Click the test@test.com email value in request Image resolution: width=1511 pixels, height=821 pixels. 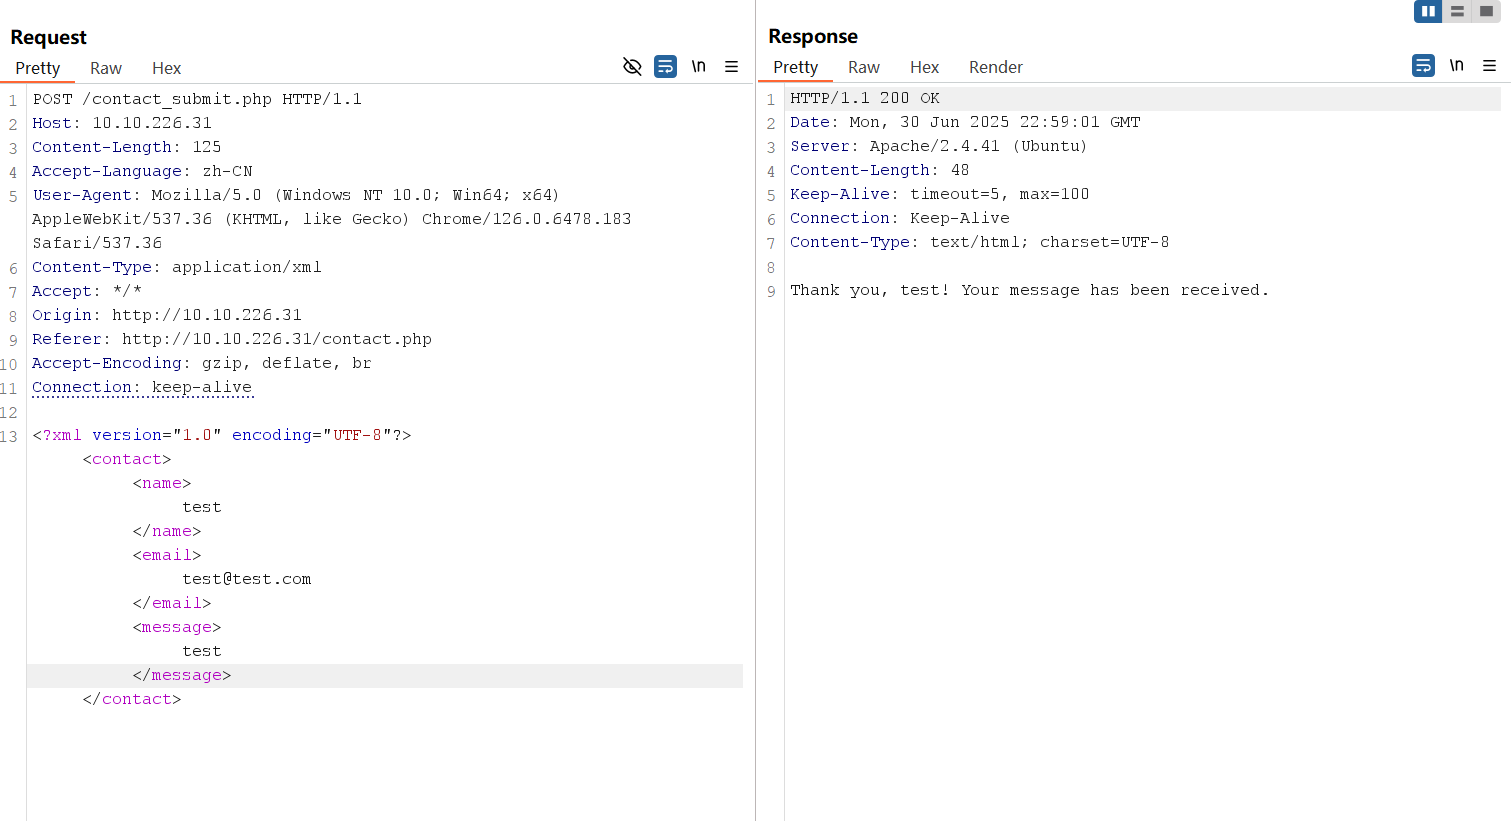[x=246, y=579]
